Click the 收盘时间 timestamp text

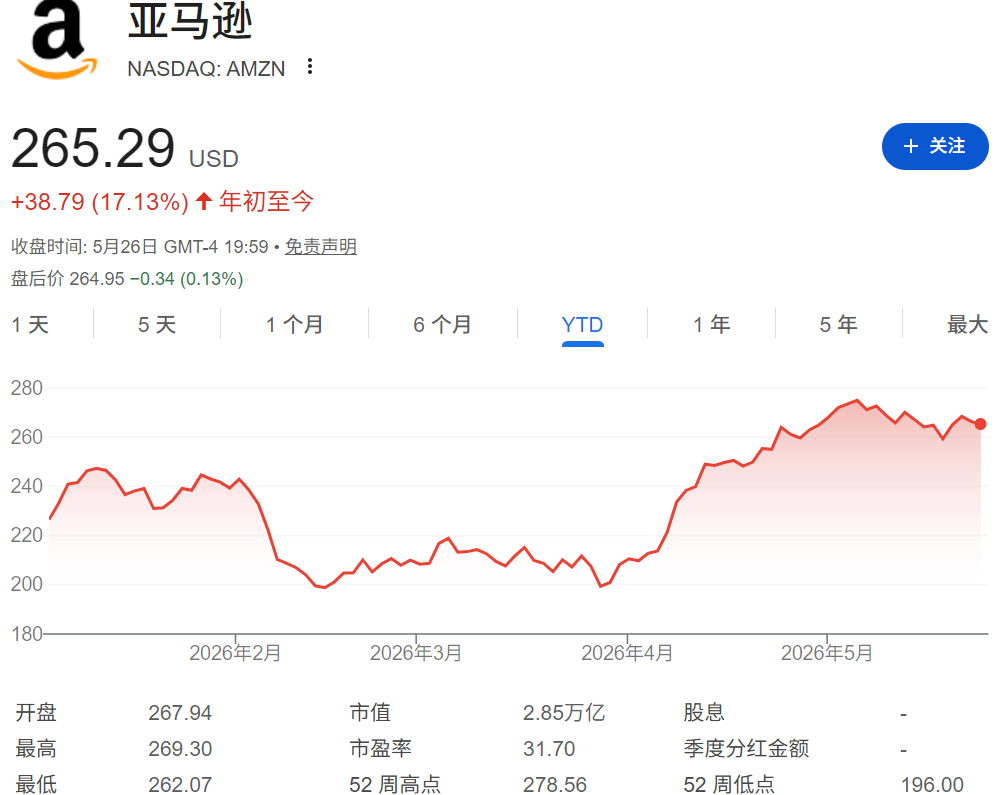pyautogui.click(x=140, y=246)
